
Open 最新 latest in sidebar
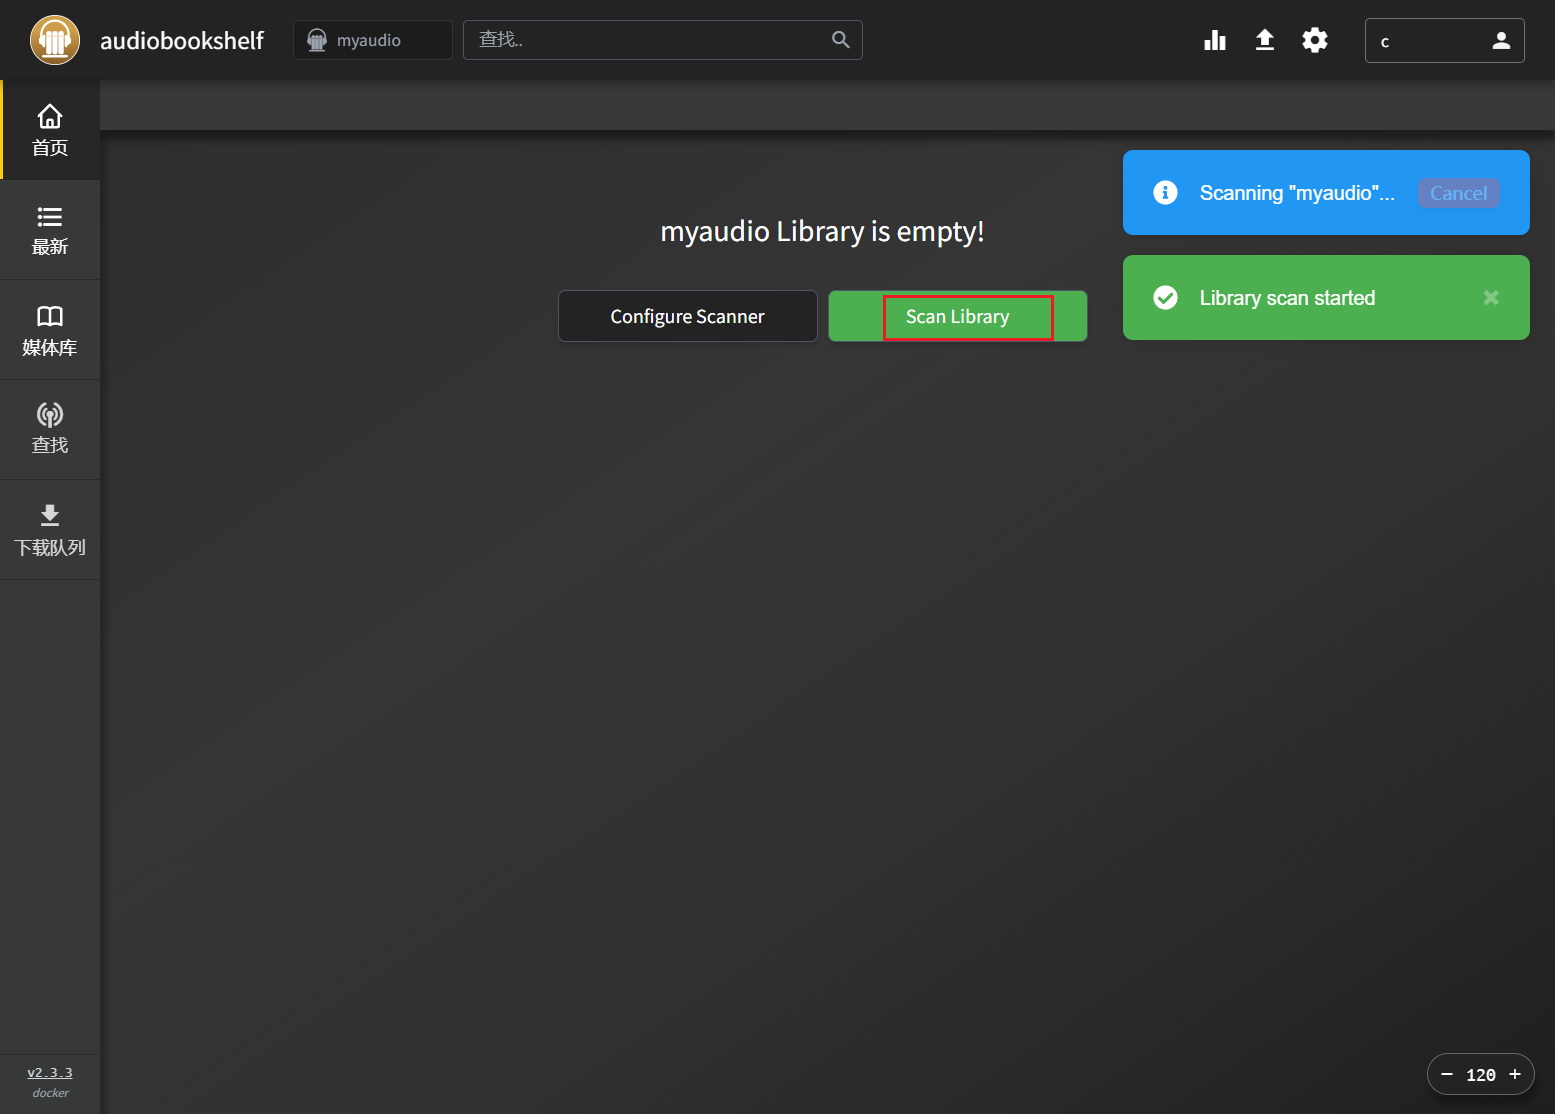point(50,230)
